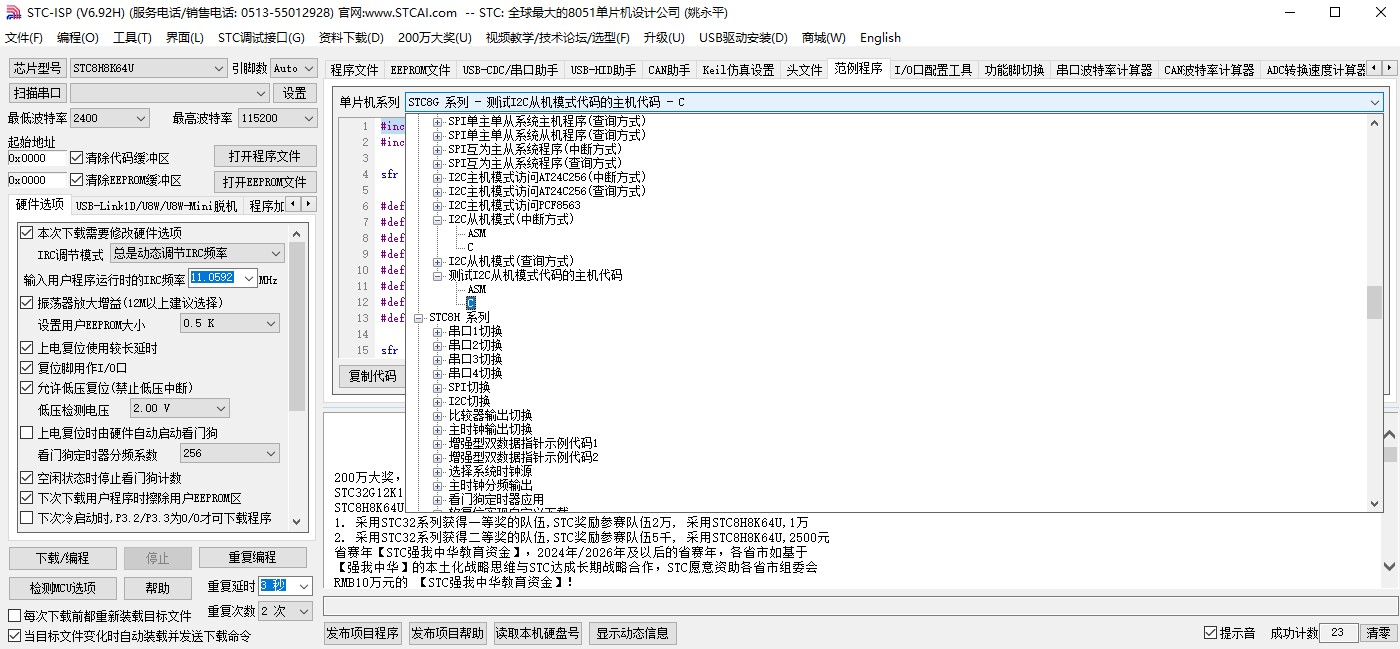Screen dimensions: 1400x649
Task: Select 选择系统时钟源 tree item
Action: (490, 471)
